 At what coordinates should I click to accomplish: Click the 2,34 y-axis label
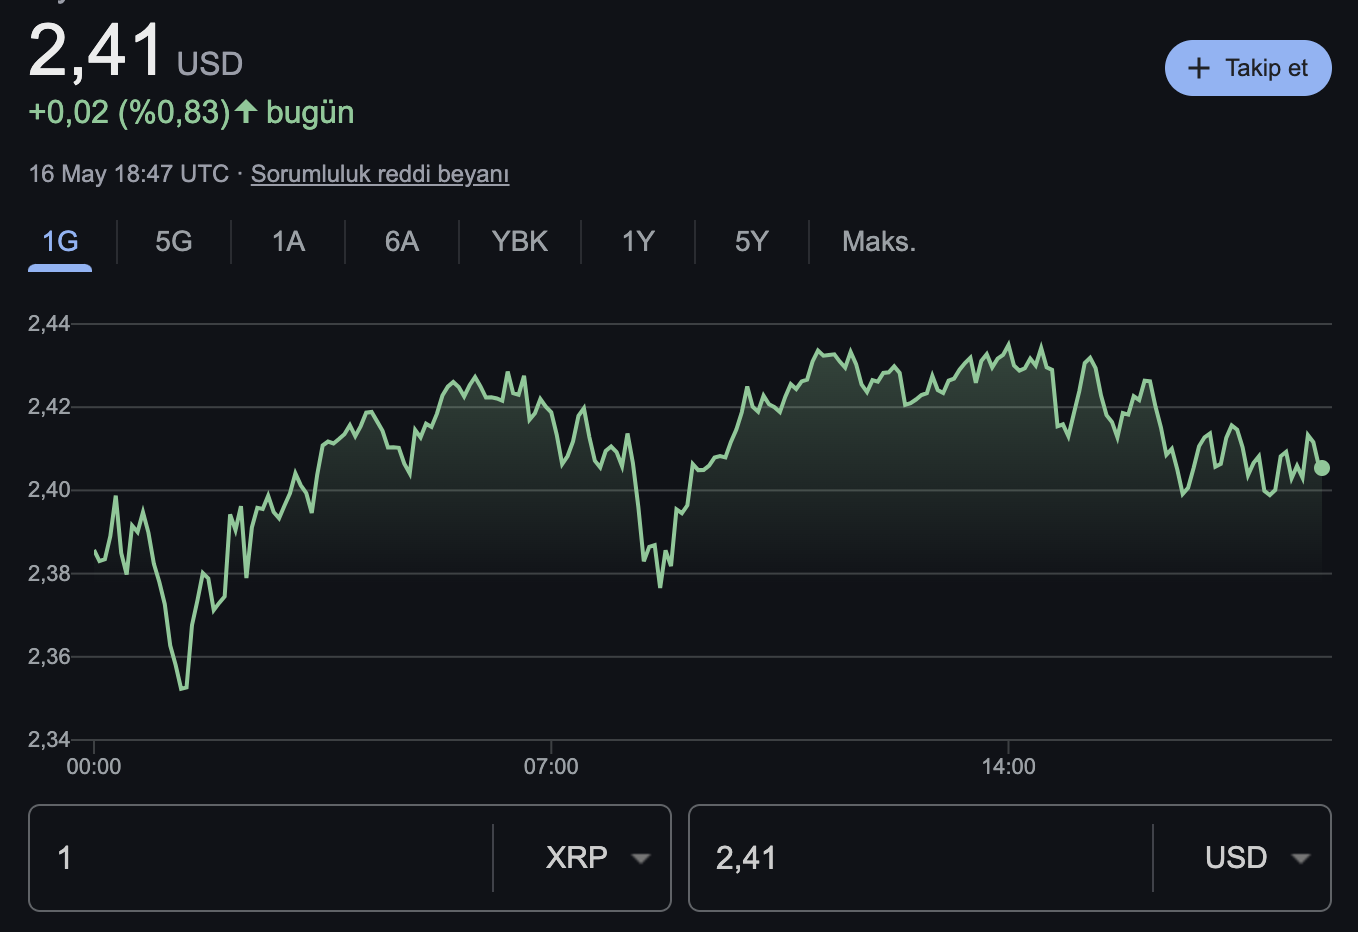pyautogui.click(x=49, y=740)
